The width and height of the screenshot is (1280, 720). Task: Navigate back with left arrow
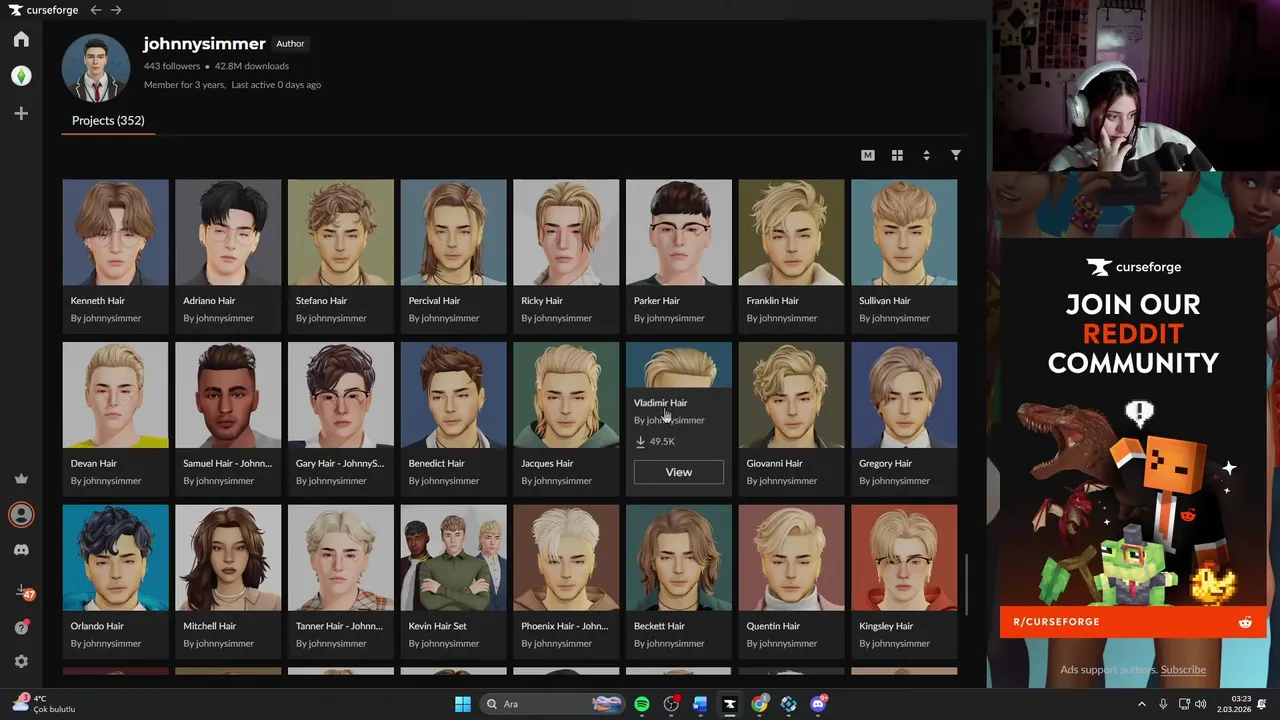[95, 10]
